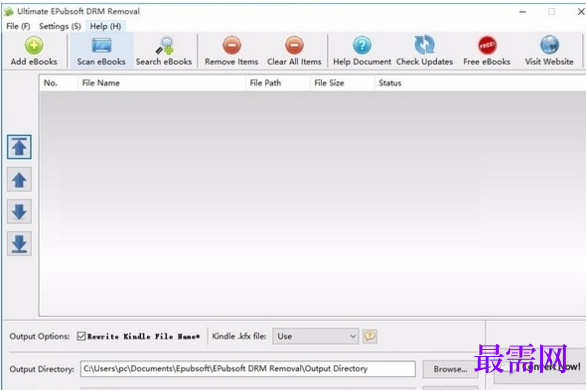Viewport: 586px width, 390px height.
Task: Open Search eBooks from the toolbar
Action: (164, 46)
